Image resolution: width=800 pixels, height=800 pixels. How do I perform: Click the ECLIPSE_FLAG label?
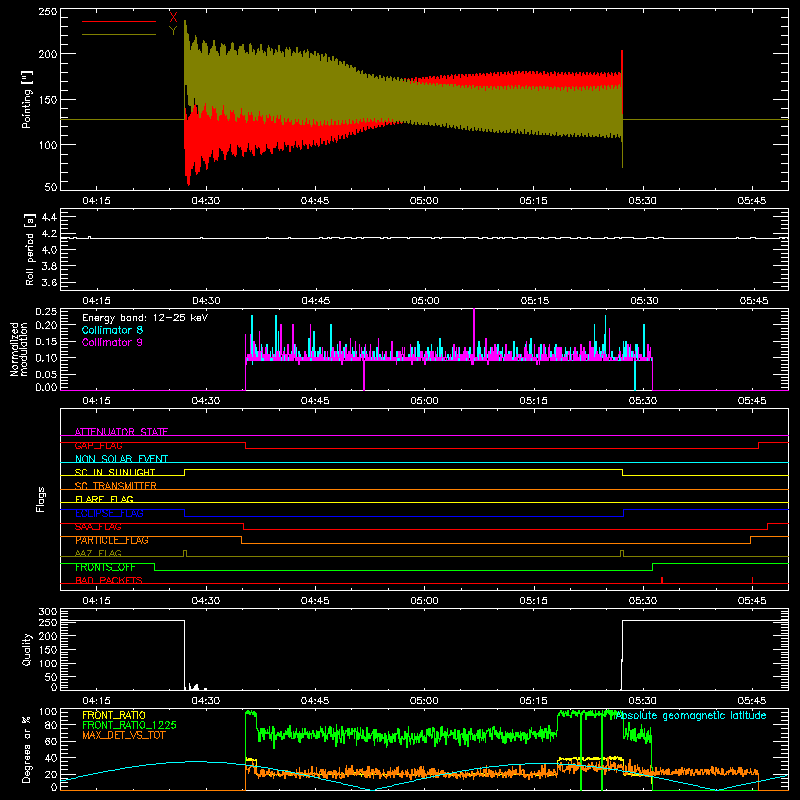(x=109, y=513)
